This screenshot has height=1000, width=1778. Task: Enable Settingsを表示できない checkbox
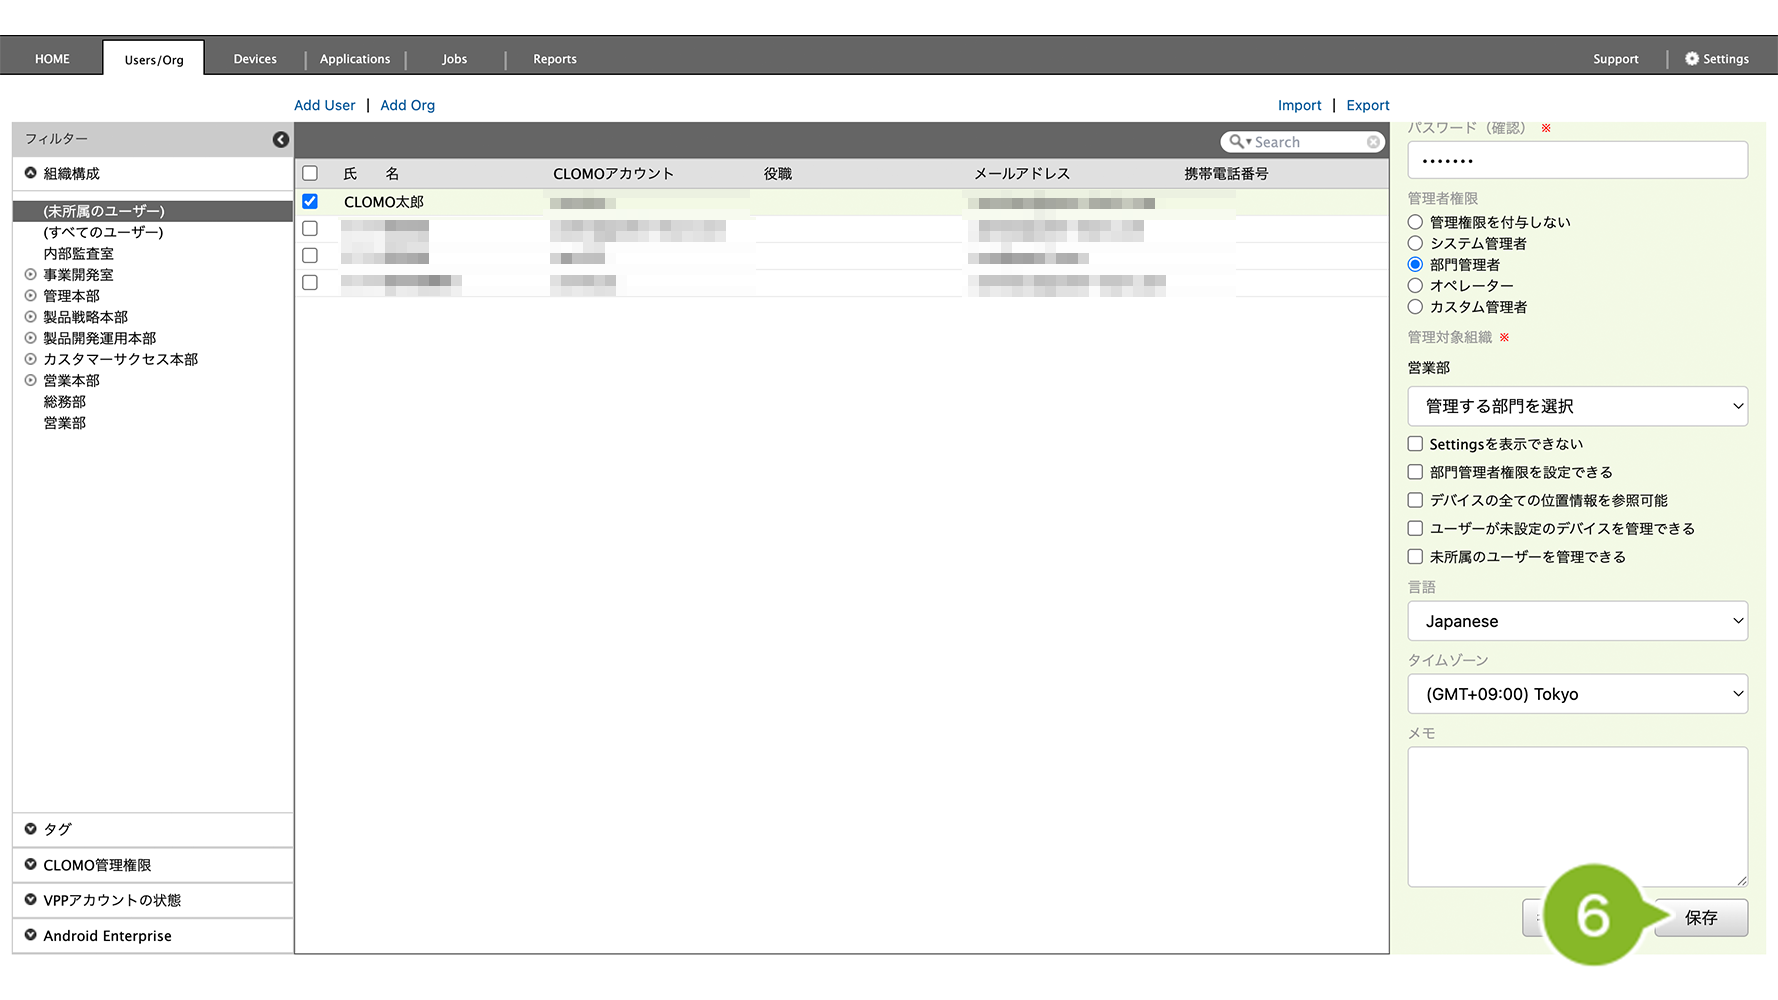point(1415,444)
